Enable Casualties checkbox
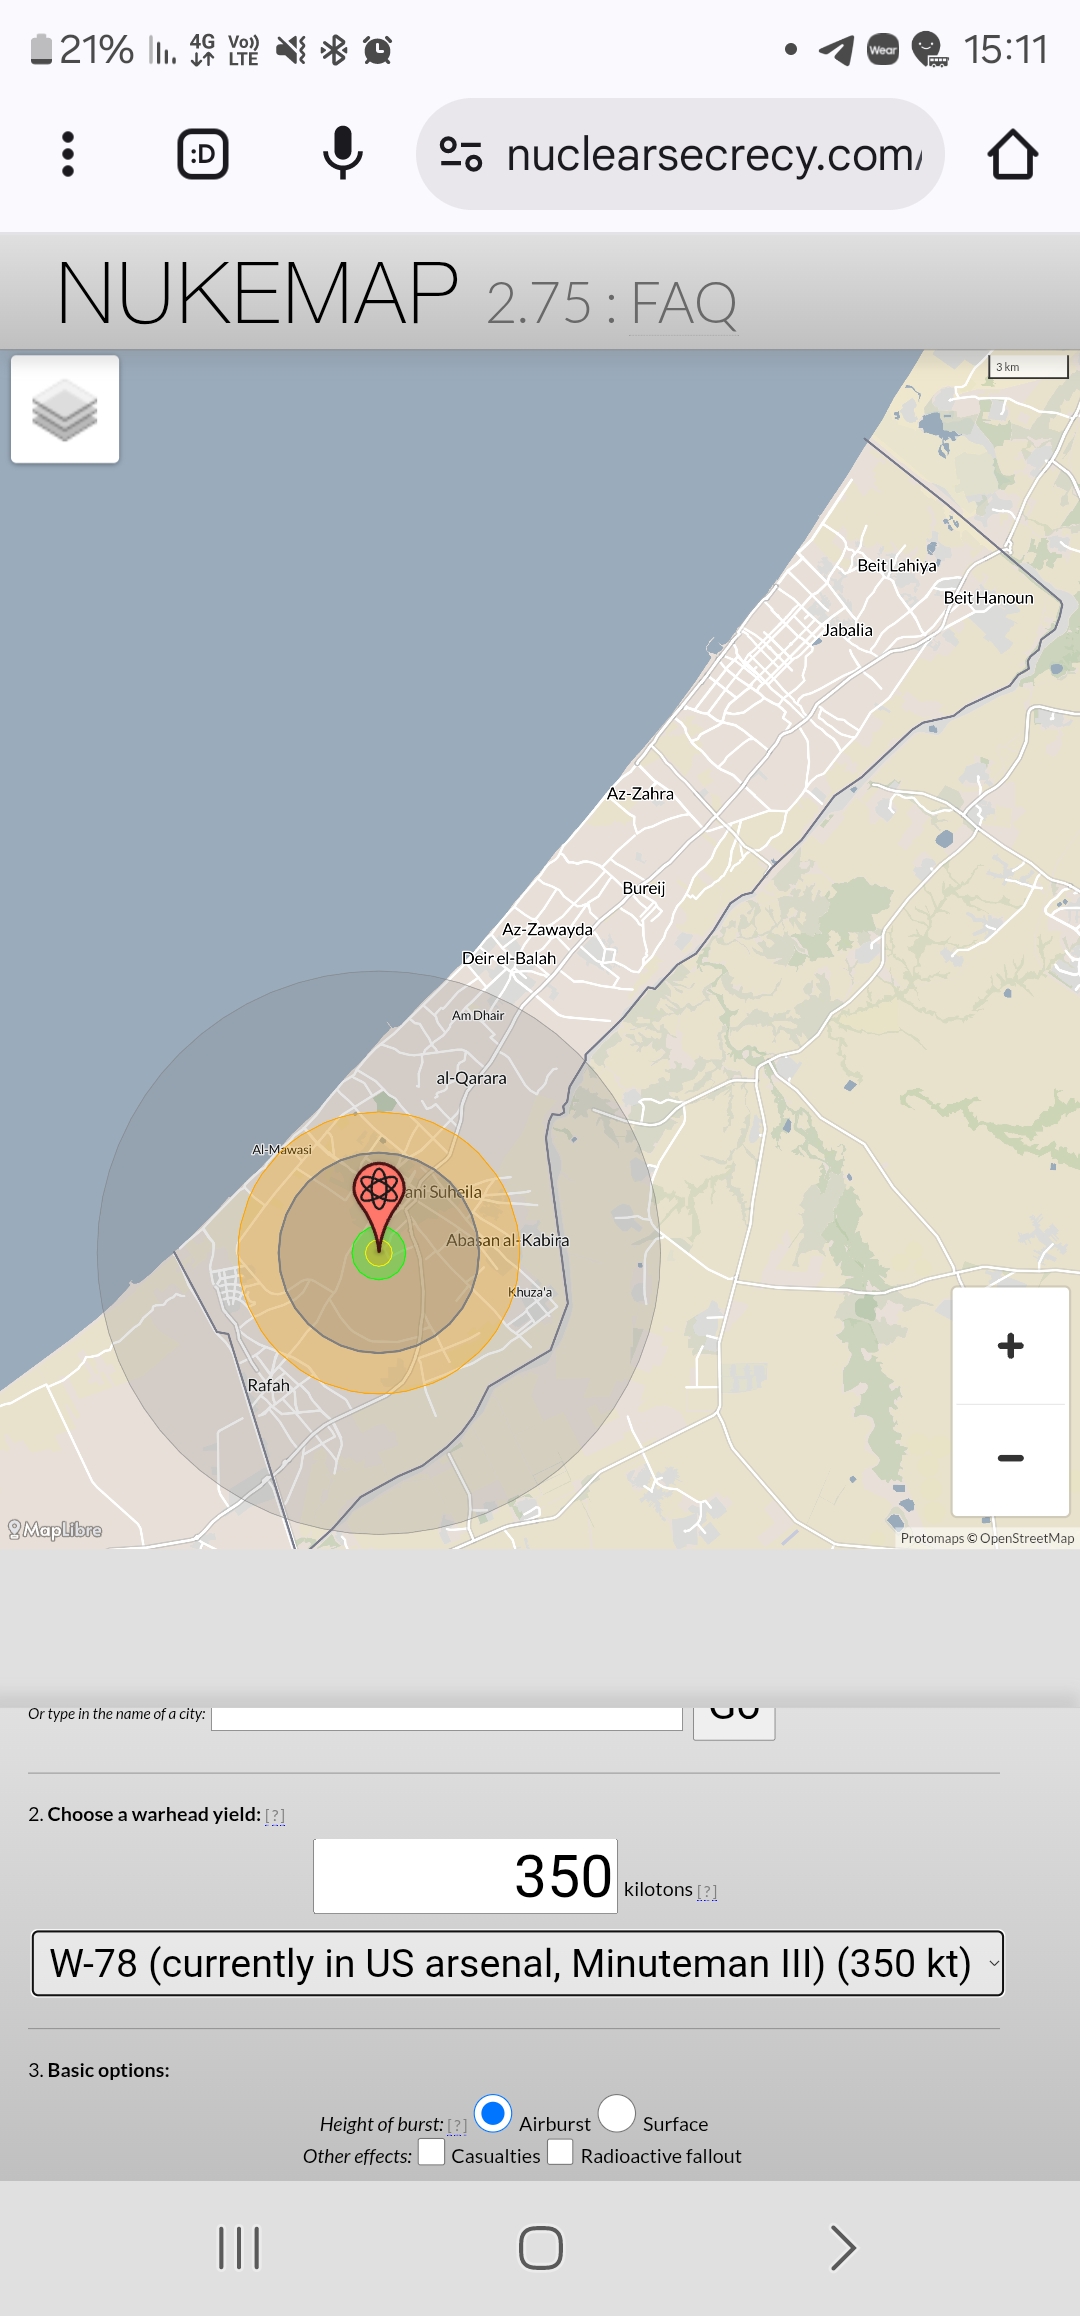This screenshot has width=1080, height=2316. coord(431,2152)
